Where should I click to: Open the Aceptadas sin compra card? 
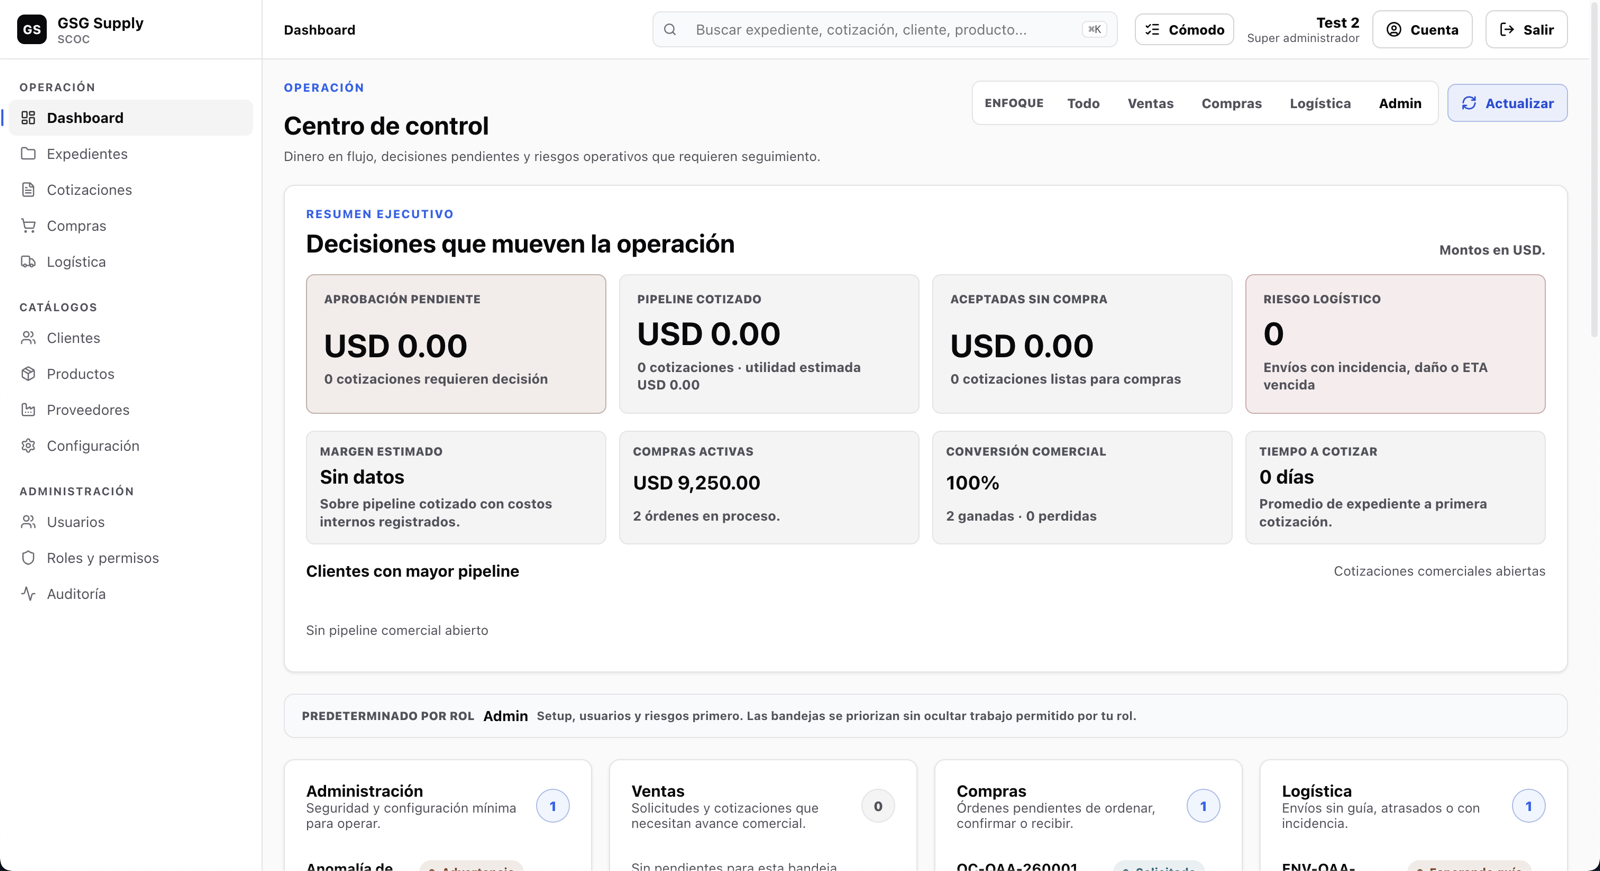(x=1082, y=344)
